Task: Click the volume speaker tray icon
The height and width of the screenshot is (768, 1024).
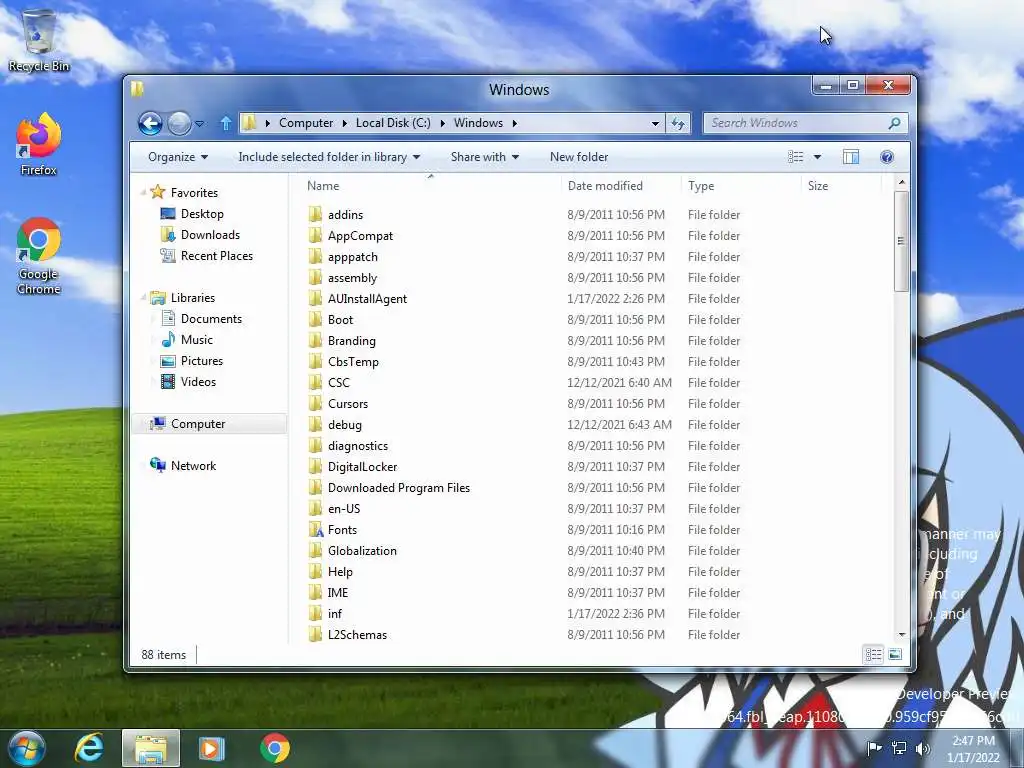Action: [x=923, y=748]
